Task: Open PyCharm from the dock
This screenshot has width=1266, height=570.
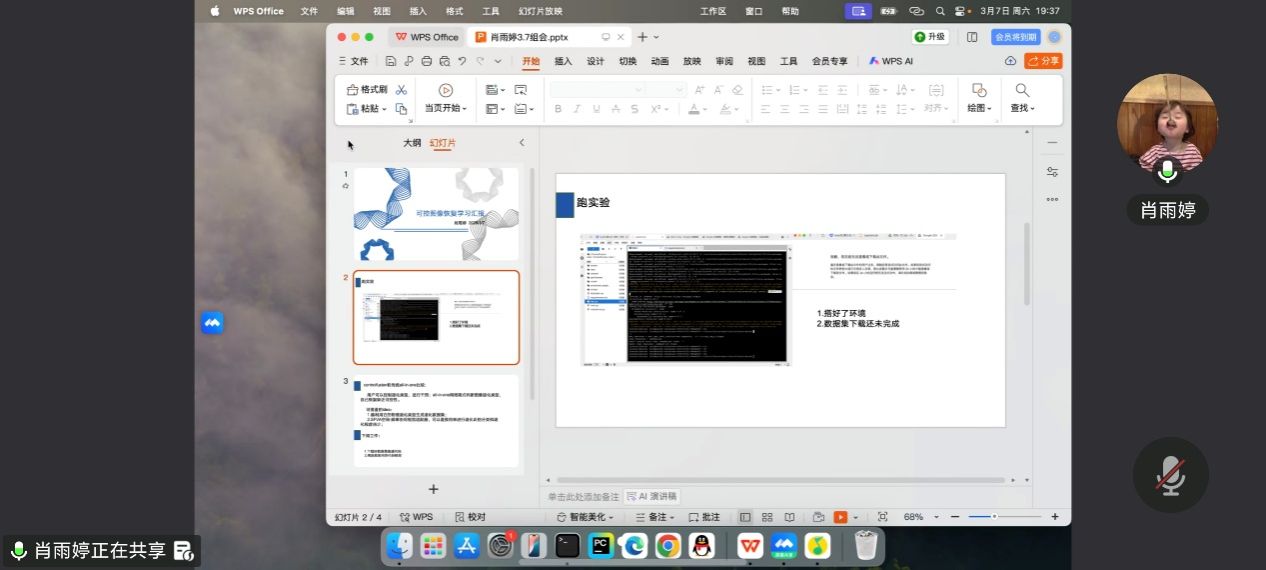Action: (x=601, y=545)
